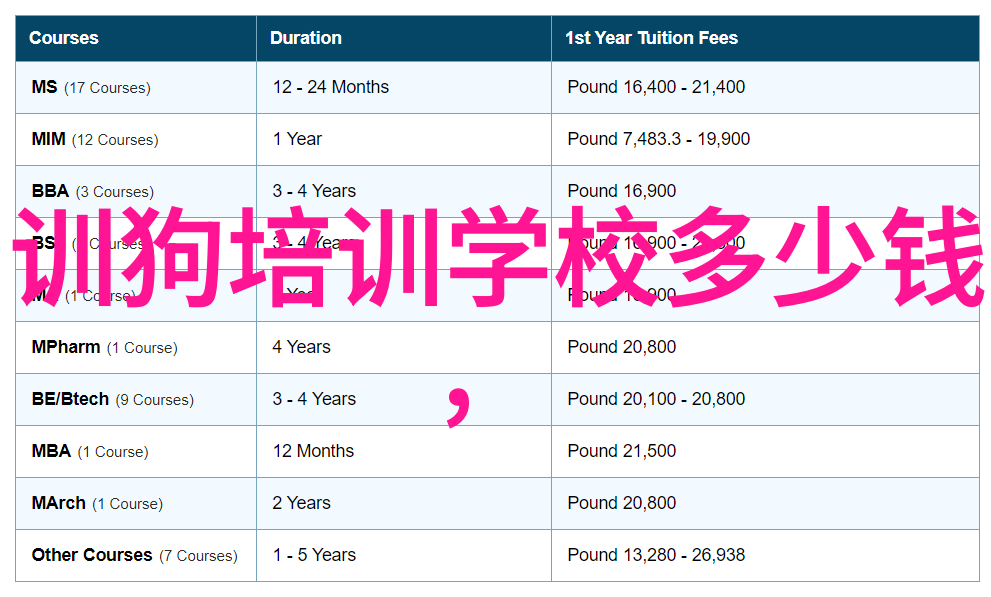Select the BE/Btech course name
The height and width of the screenshot is (597, 991).
[70, 399]
